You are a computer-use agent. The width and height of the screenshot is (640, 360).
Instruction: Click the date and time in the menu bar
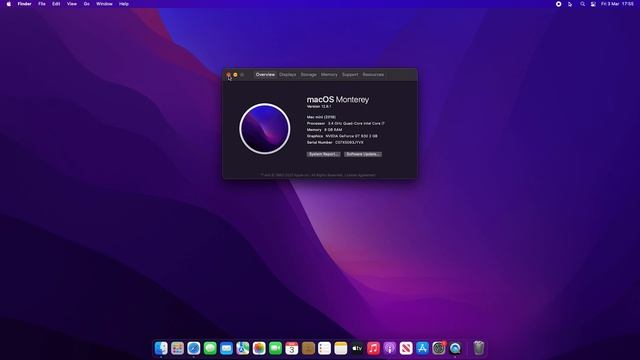click(x=617, y=4)
